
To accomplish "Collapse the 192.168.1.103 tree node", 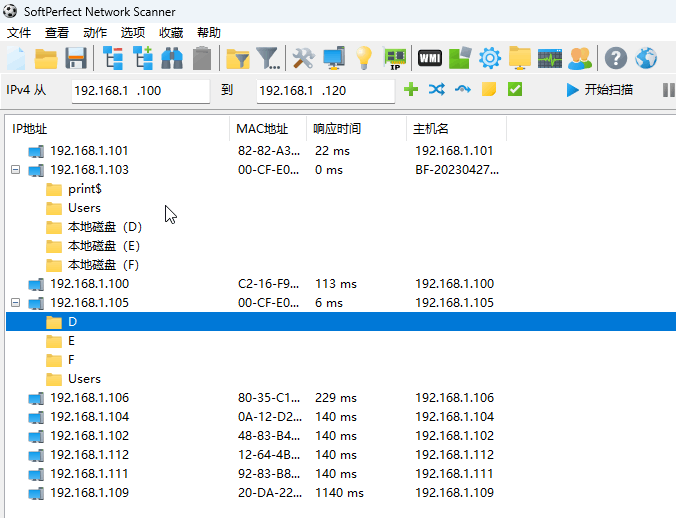I will click(16, 170).
